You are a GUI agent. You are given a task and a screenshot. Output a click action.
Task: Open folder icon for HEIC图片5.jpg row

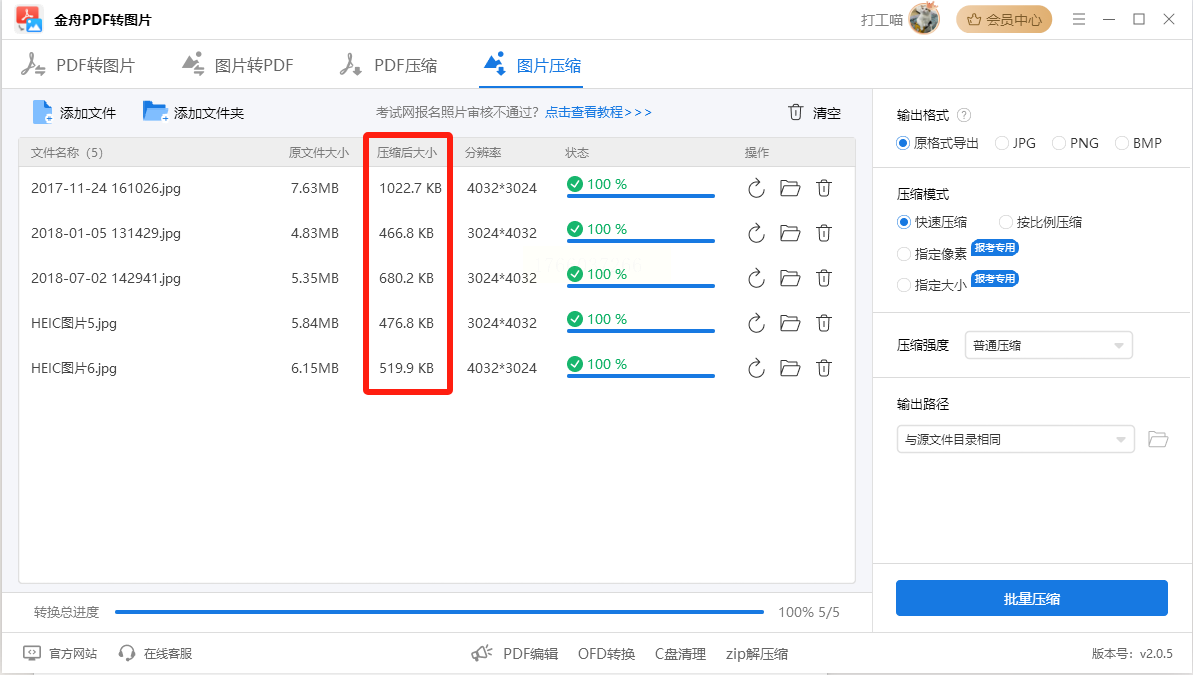coord(790,323)
